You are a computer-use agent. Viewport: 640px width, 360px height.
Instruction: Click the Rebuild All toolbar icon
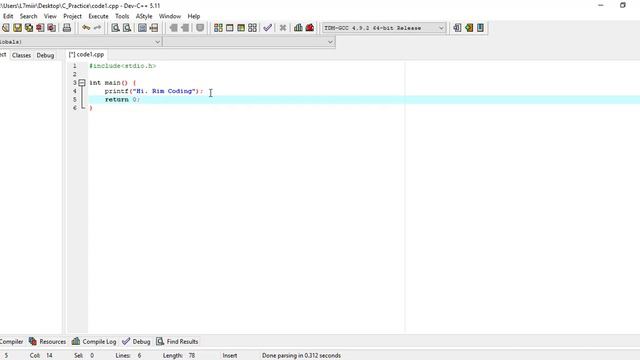[253, 28]
